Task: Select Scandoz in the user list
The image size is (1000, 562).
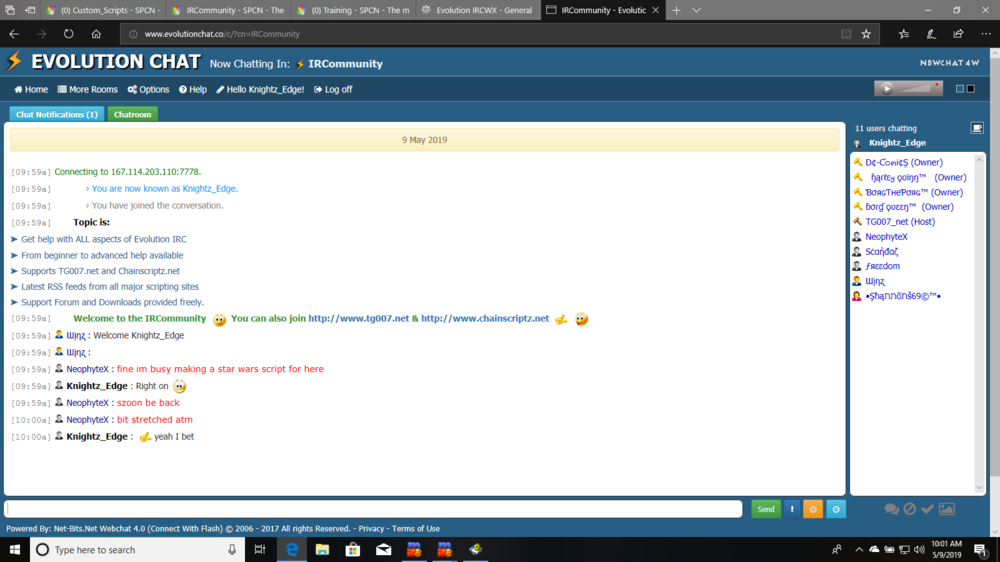Action: (881, 251)
